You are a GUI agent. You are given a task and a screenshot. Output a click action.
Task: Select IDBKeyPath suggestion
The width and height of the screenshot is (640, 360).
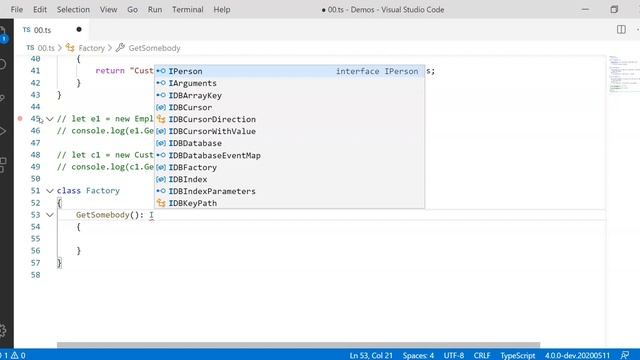pyautogui.click(x=289, y=203)
